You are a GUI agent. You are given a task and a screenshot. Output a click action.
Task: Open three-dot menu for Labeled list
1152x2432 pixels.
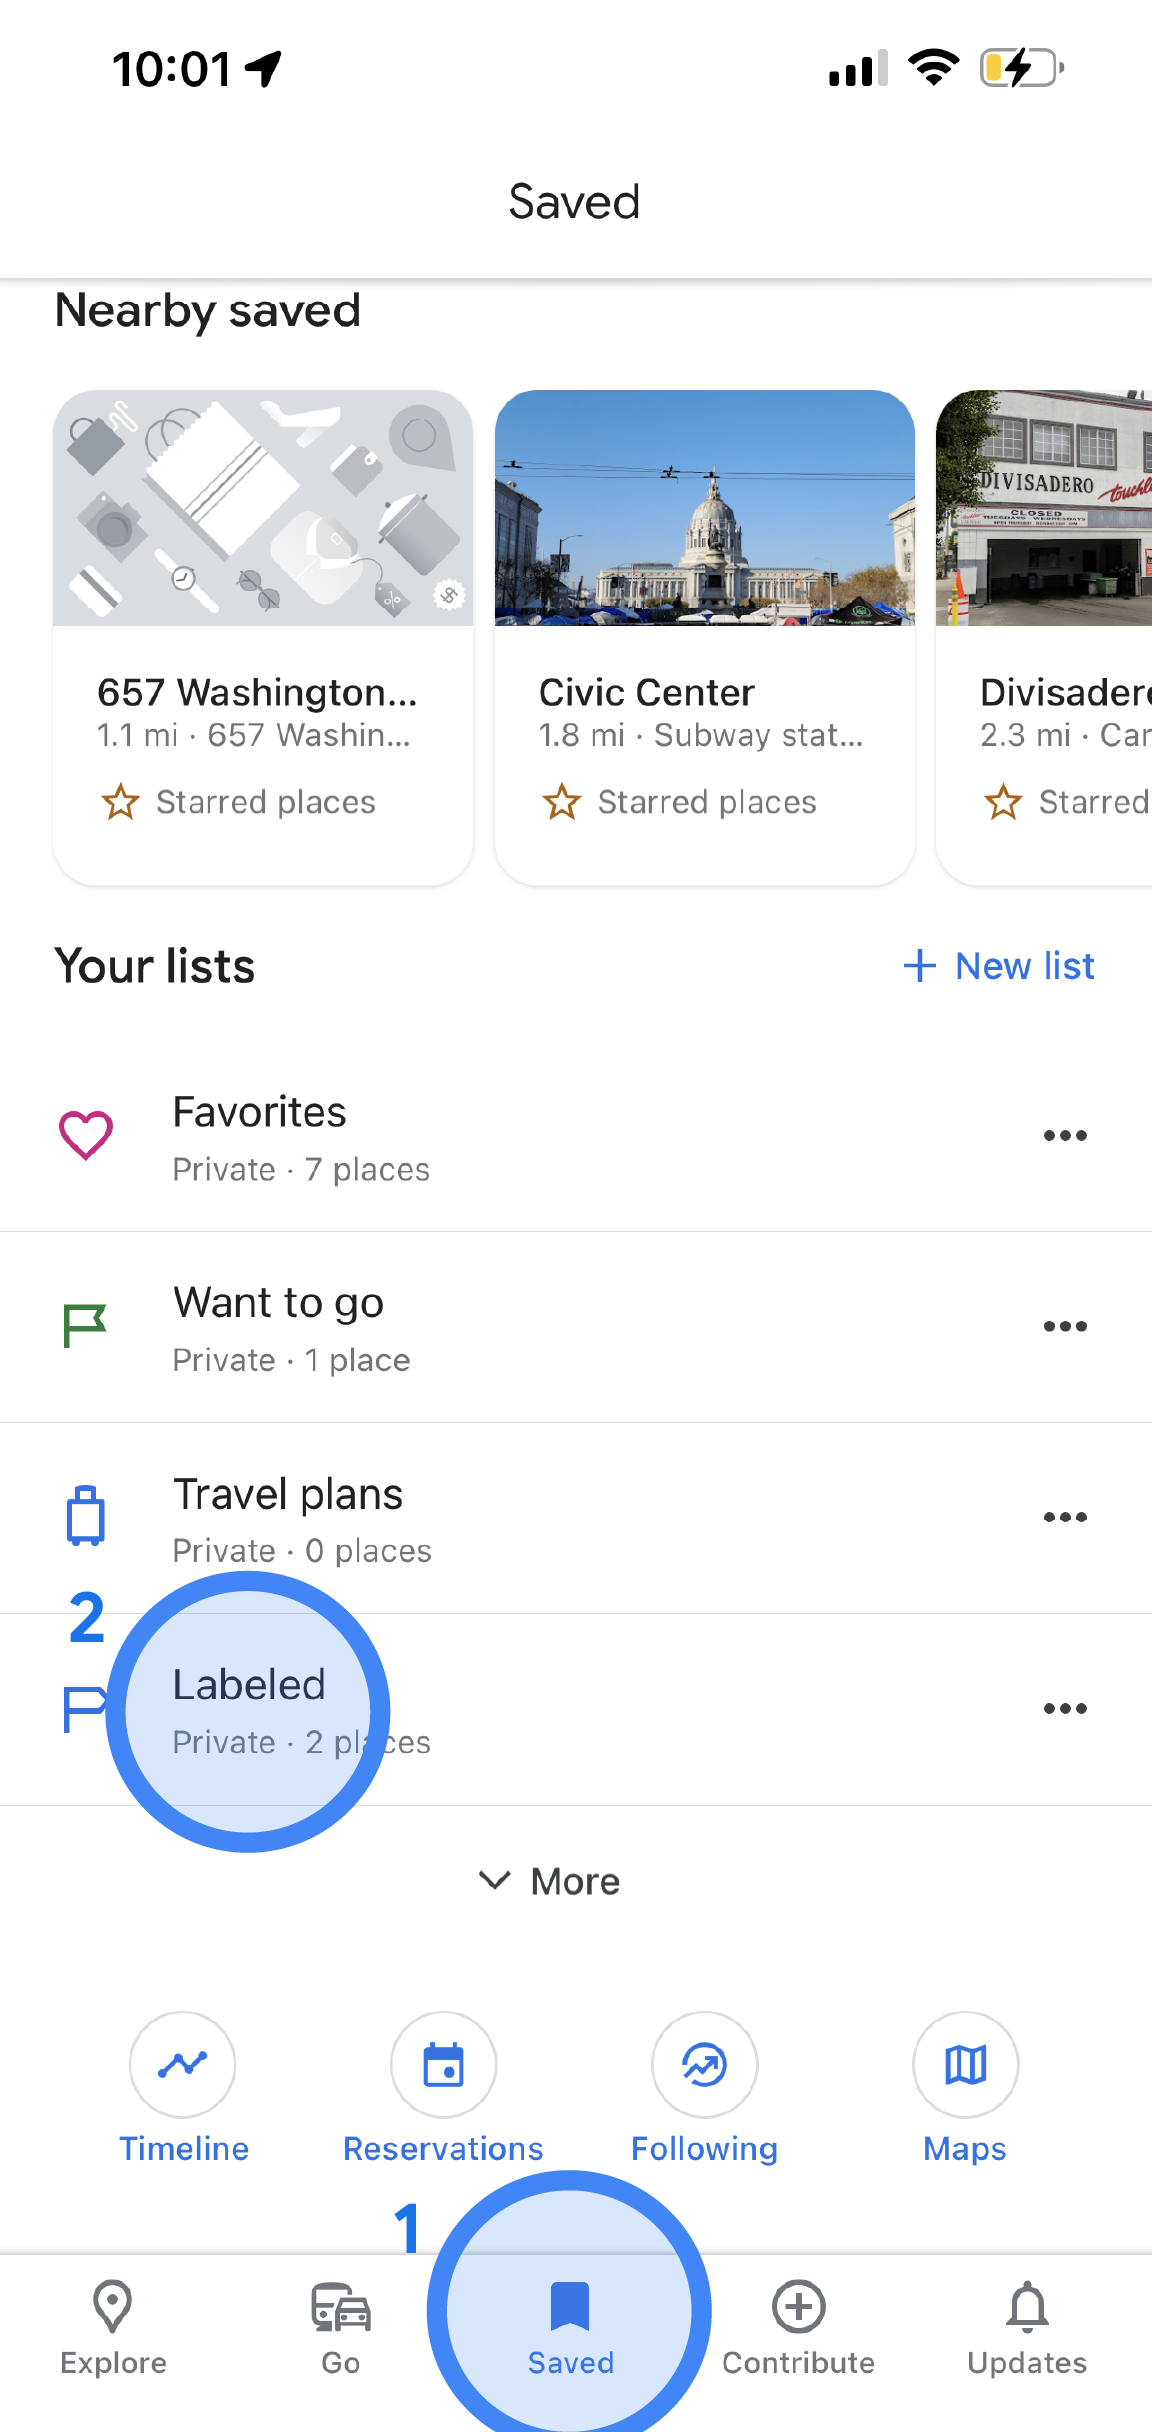1065,1708
